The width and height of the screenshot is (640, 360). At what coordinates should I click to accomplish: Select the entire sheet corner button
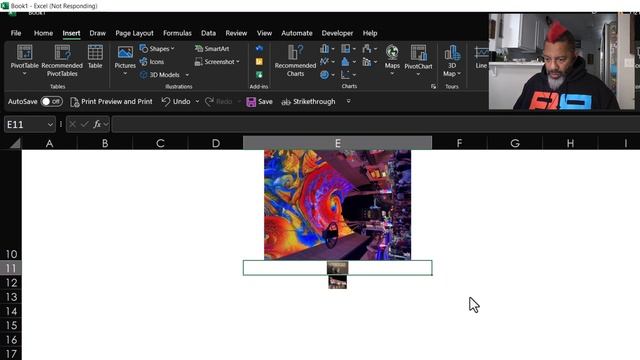click(15, 143)
